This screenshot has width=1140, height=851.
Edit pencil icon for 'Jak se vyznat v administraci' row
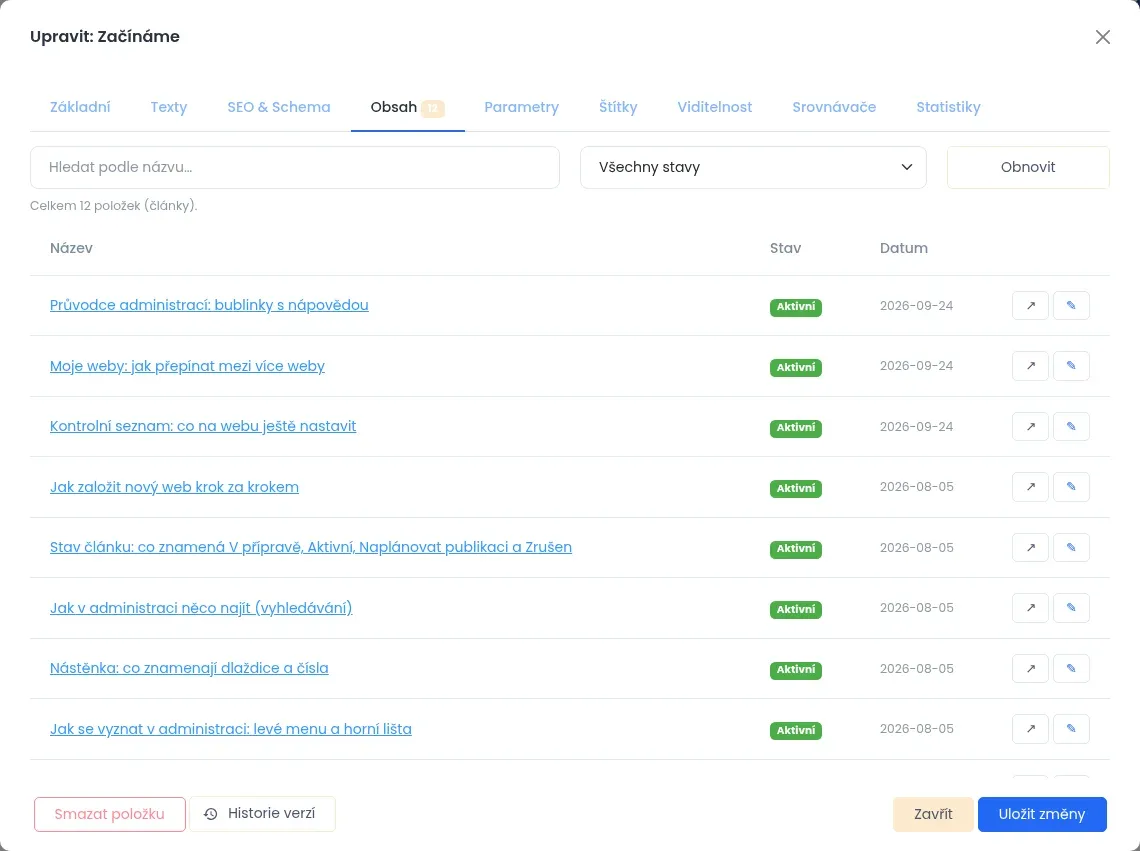coord(1071,729)
